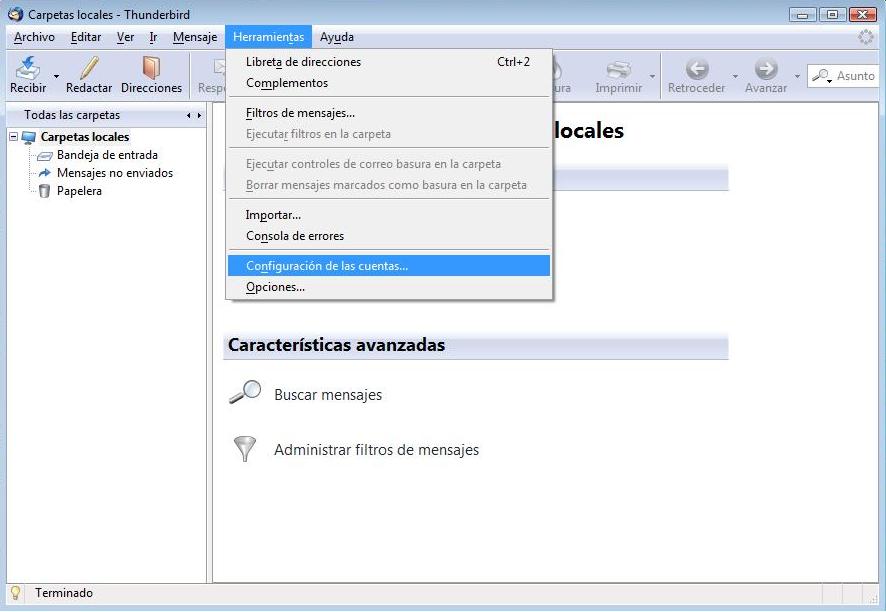Click the Características avanzadas heading

[336, 345]
